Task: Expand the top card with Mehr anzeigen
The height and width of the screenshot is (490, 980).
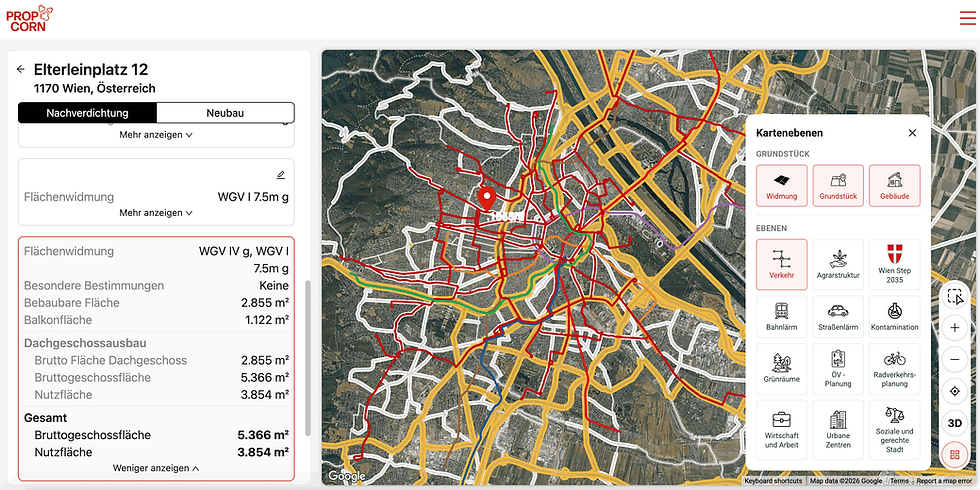Action: click(x=156, y=134)
